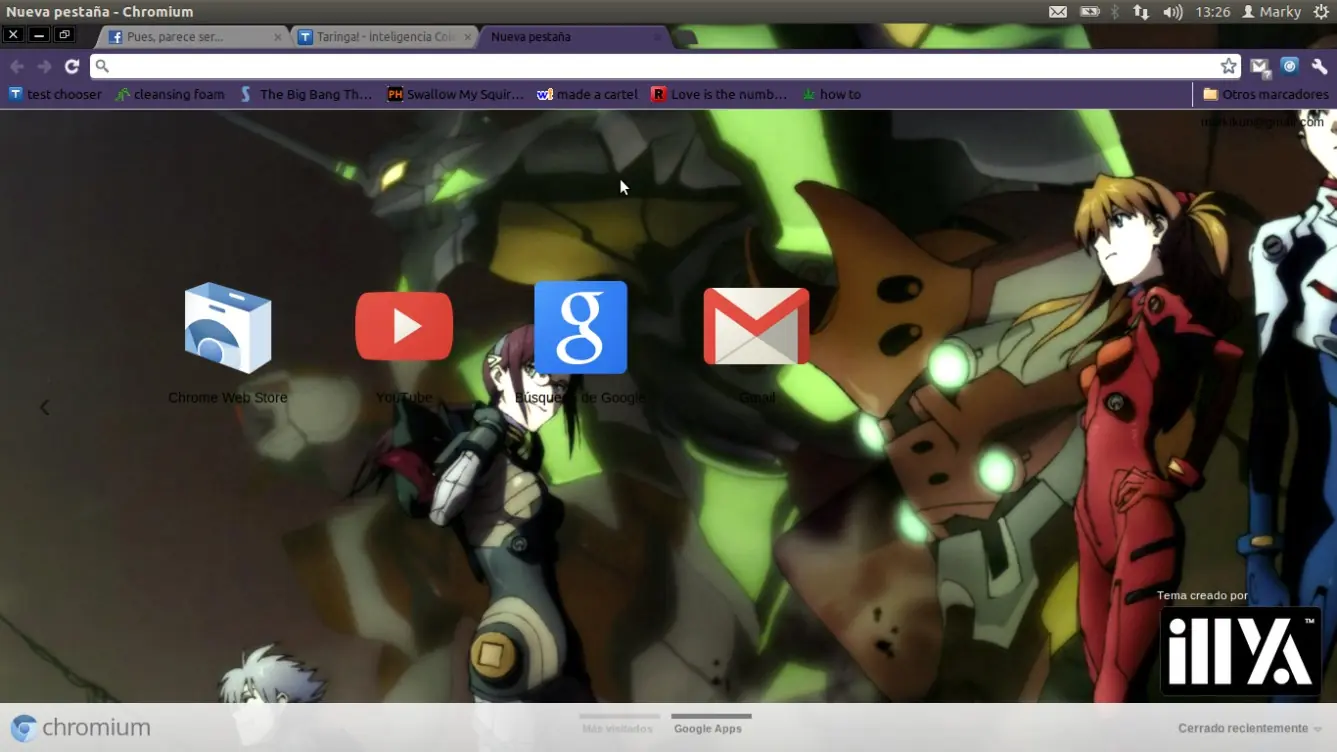The height and width of the screenshot is (752, 1337).
Task: Open the Gmail app icon
Action: pos(757,327)
